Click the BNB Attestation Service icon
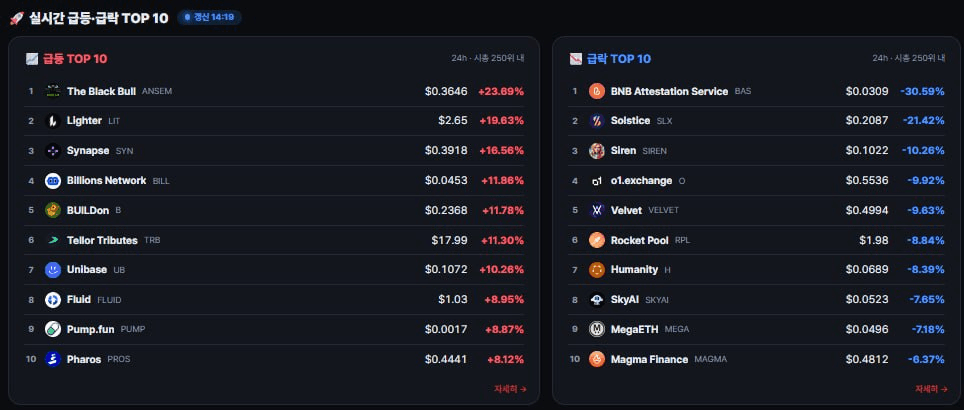The width and height of the screenshot is (964, 410). [x=597, y=91]
